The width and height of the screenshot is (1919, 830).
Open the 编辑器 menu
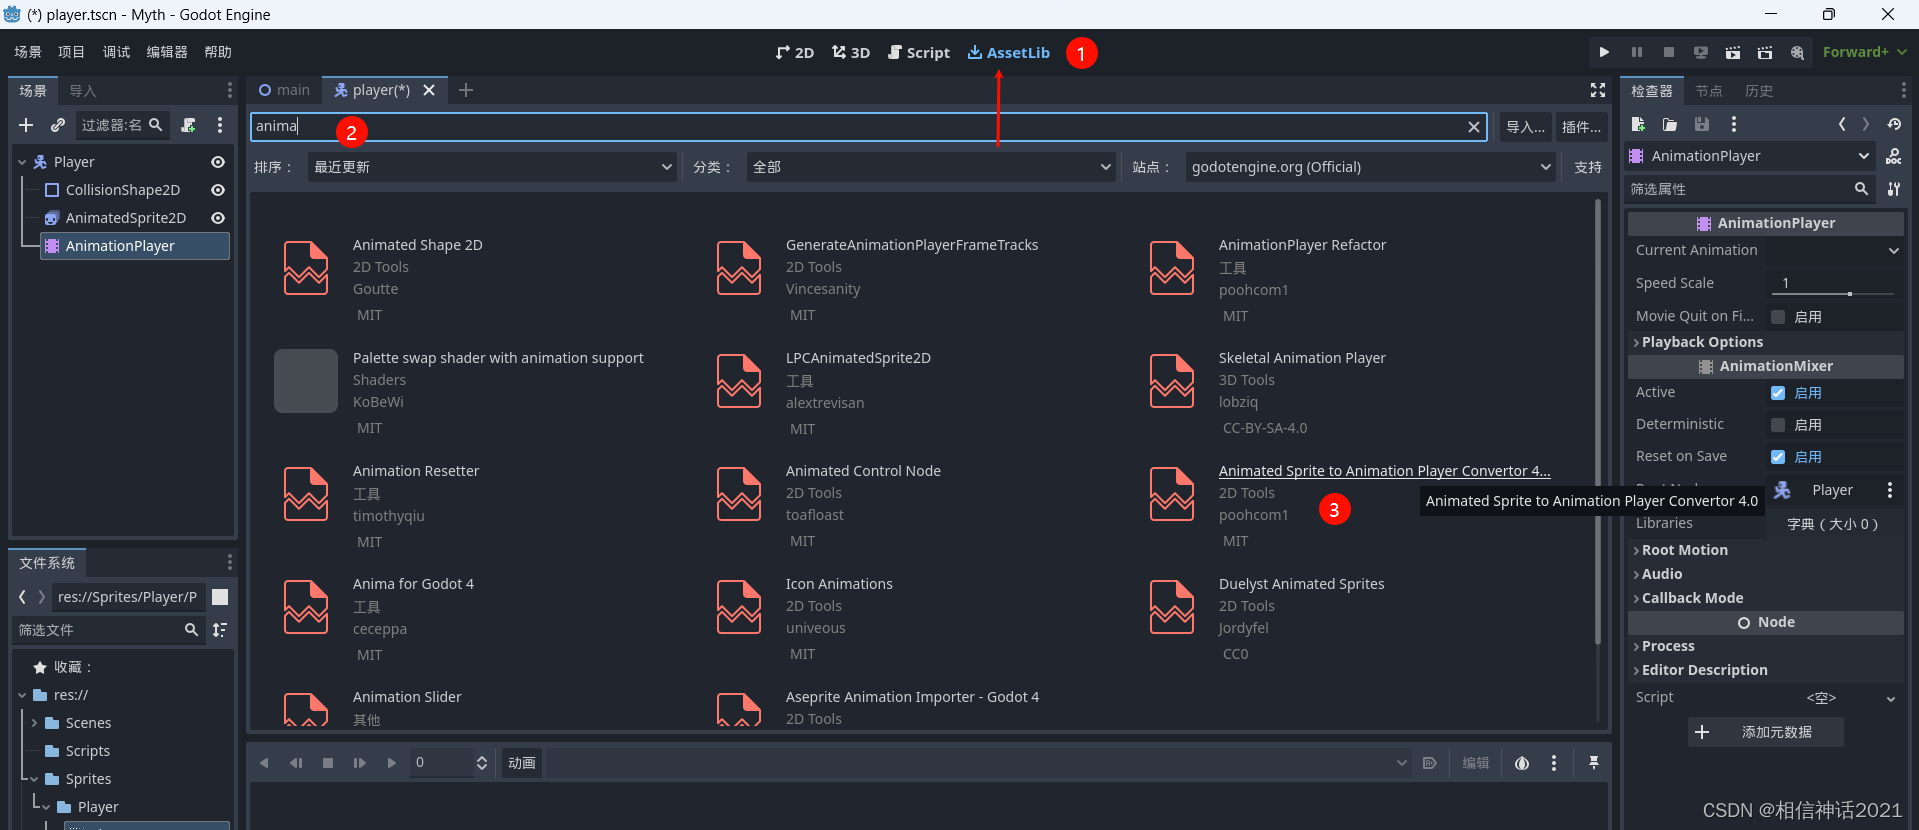(x=167, y=52)
